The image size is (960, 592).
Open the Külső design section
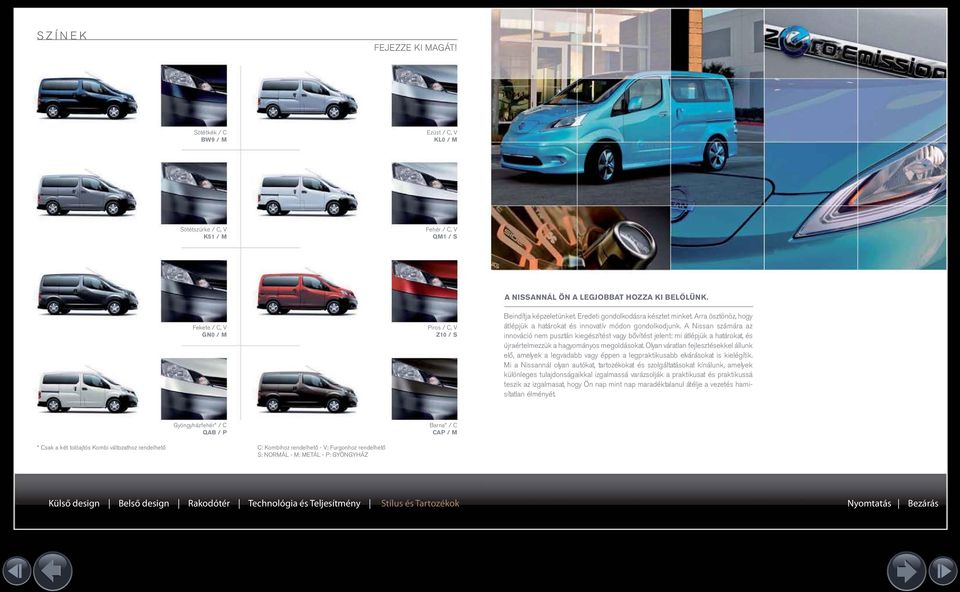73,503
